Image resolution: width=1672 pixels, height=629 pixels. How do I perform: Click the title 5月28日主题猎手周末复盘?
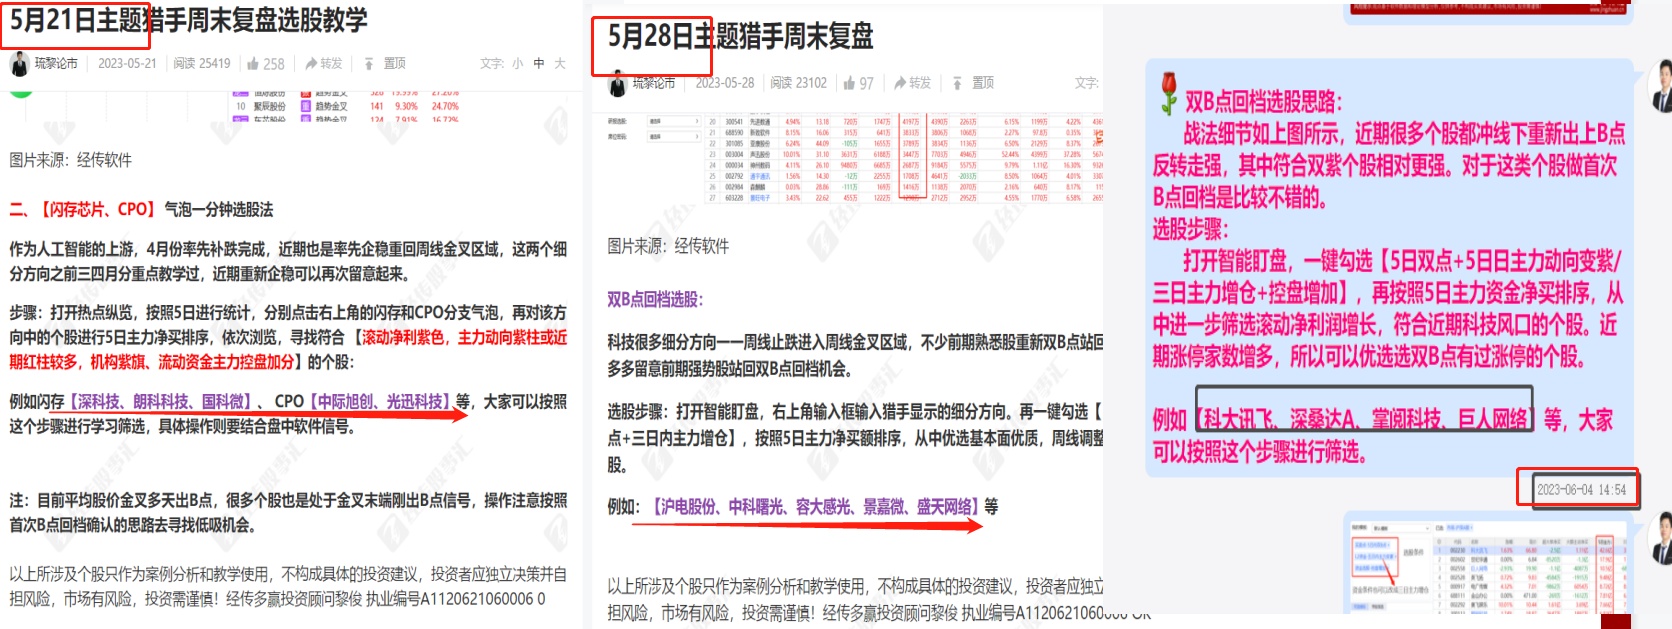[x=740, y=37]
